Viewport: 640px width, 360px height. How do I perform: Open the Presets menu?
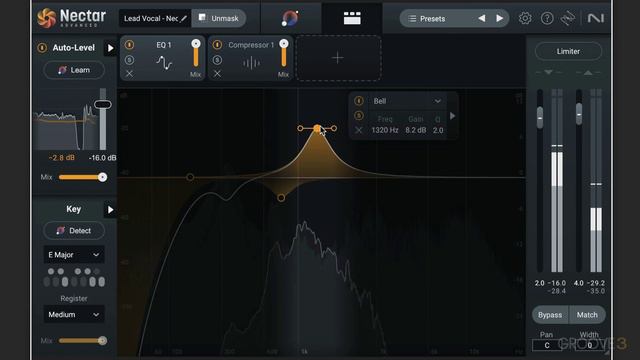[433, 18]
